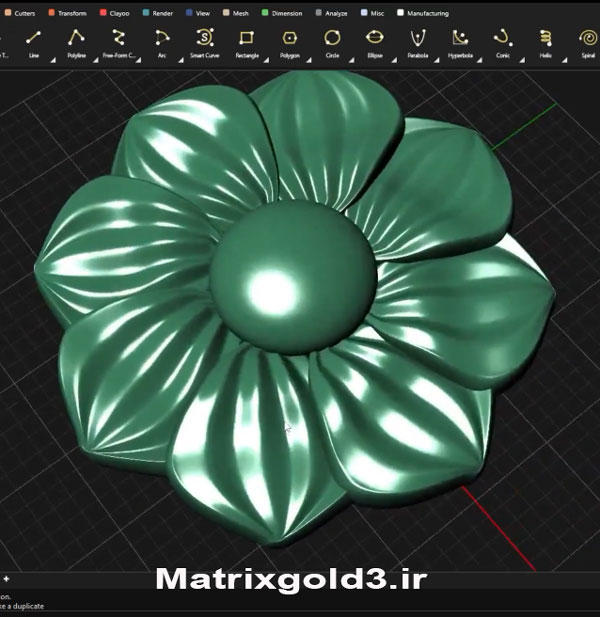Switch to the Dimension tab
Image resolution: width=600 pixels, height=617 pixels.
tap(282, 13)
